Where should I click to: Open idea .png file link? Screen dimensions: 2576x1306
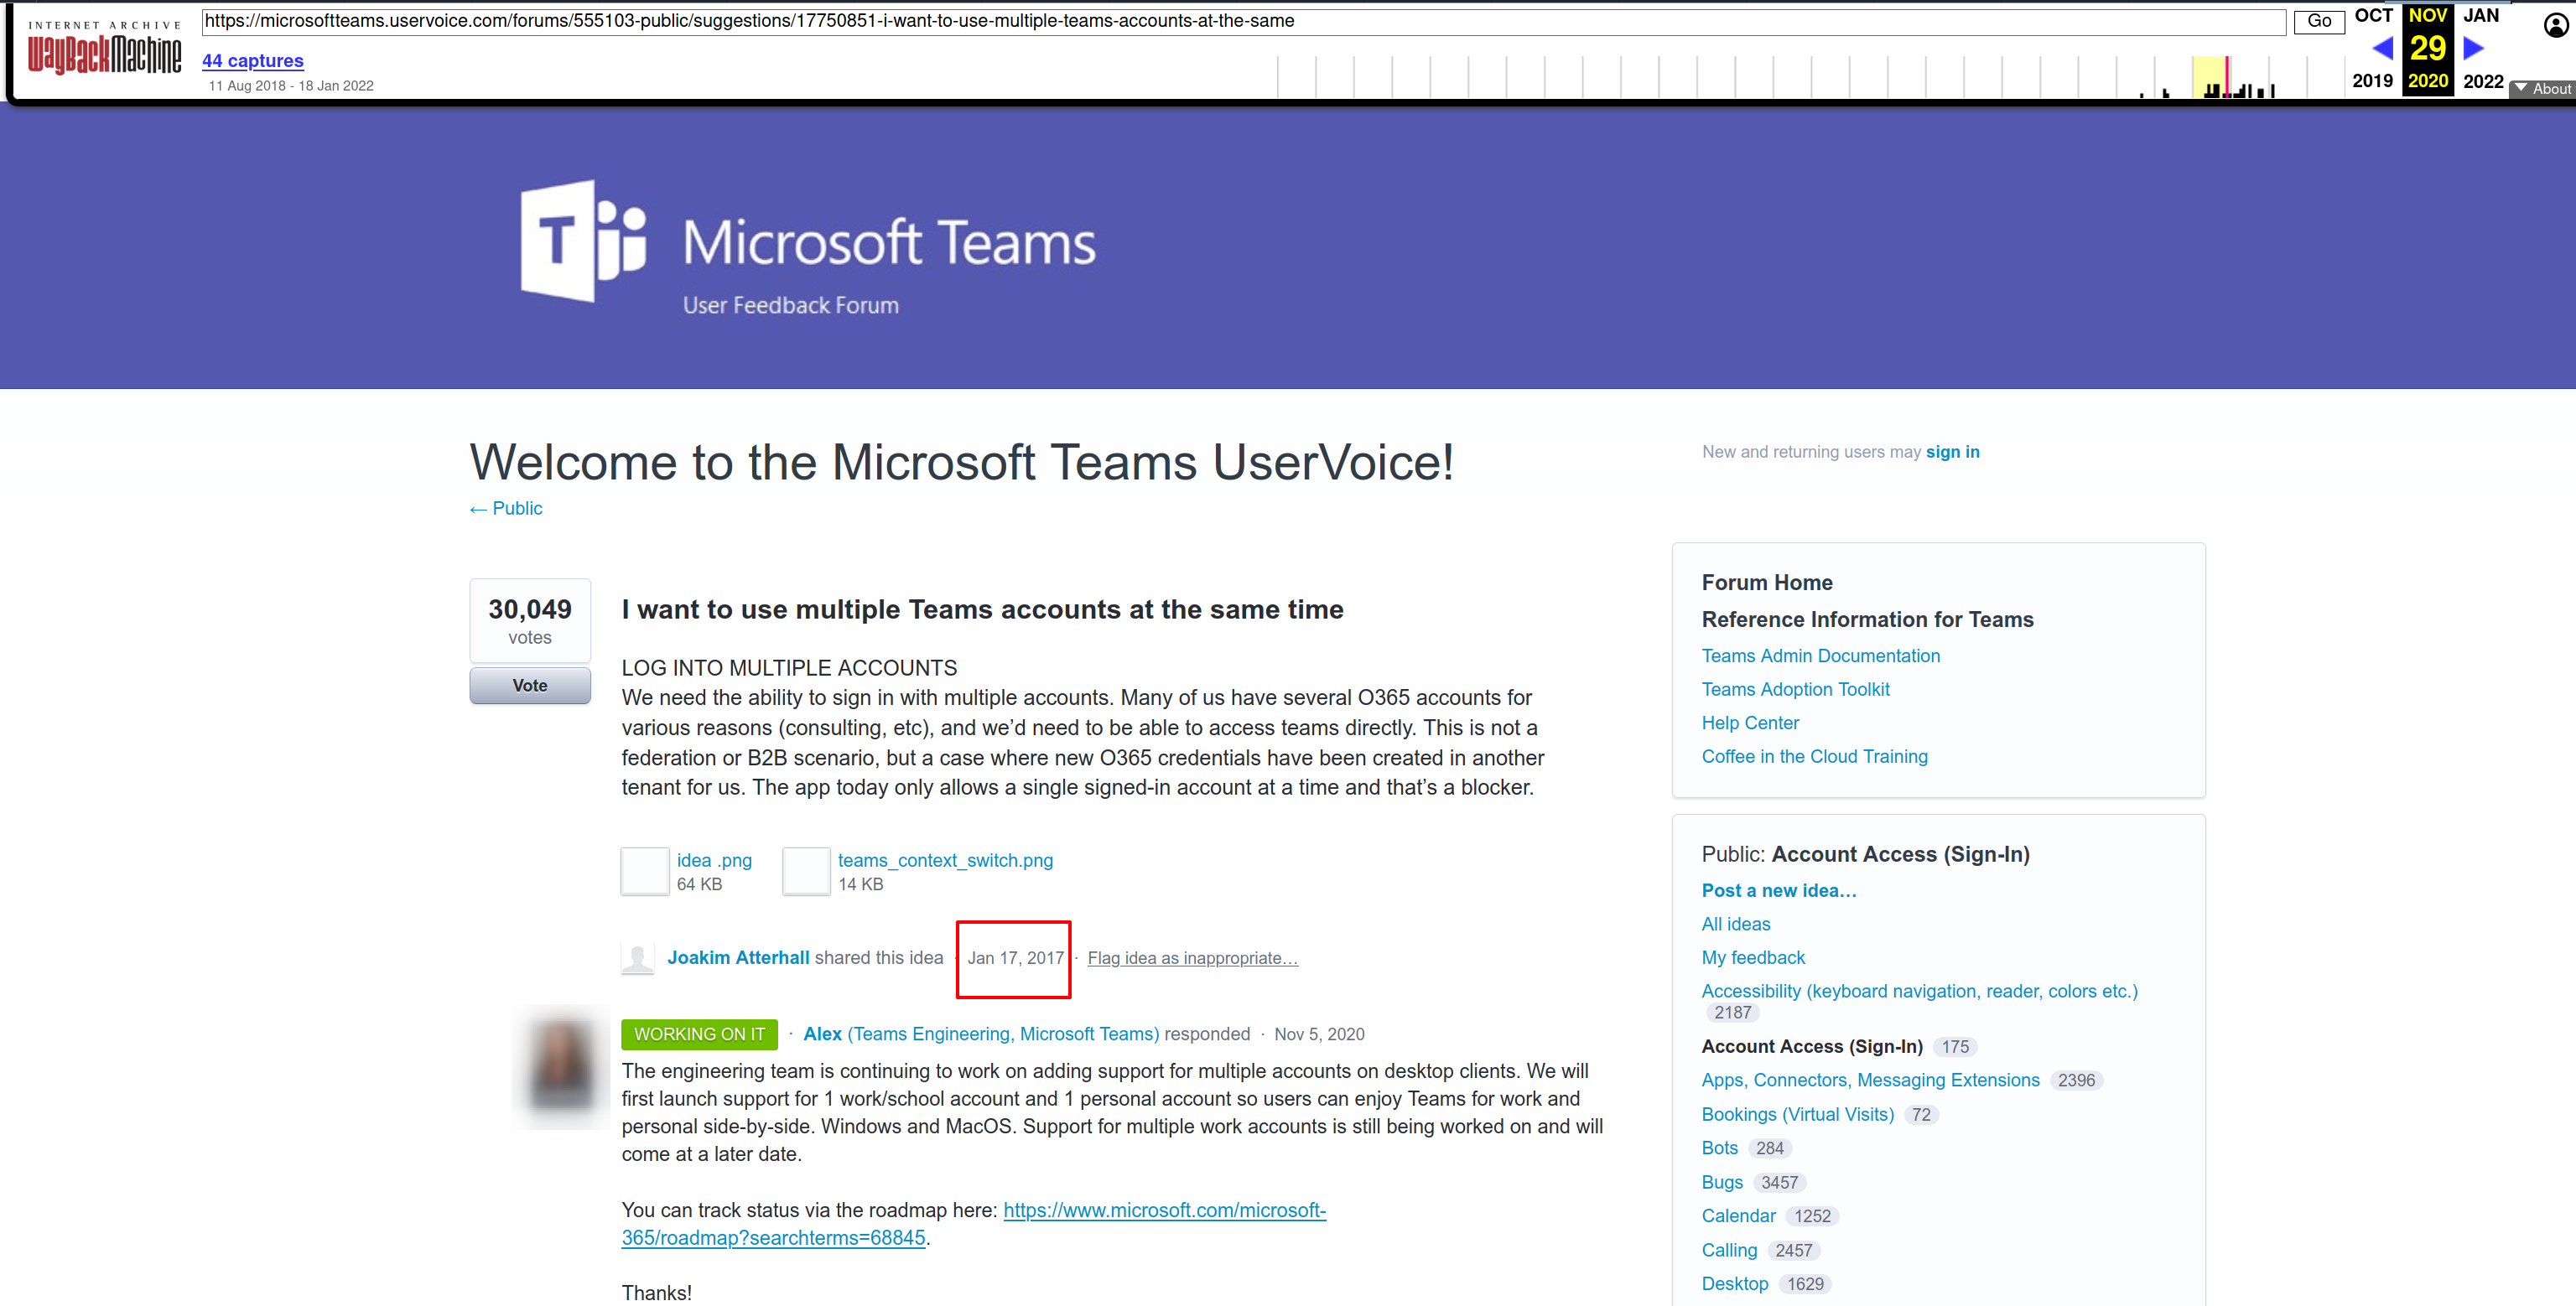pyautogui.click(x=714, y=860)
